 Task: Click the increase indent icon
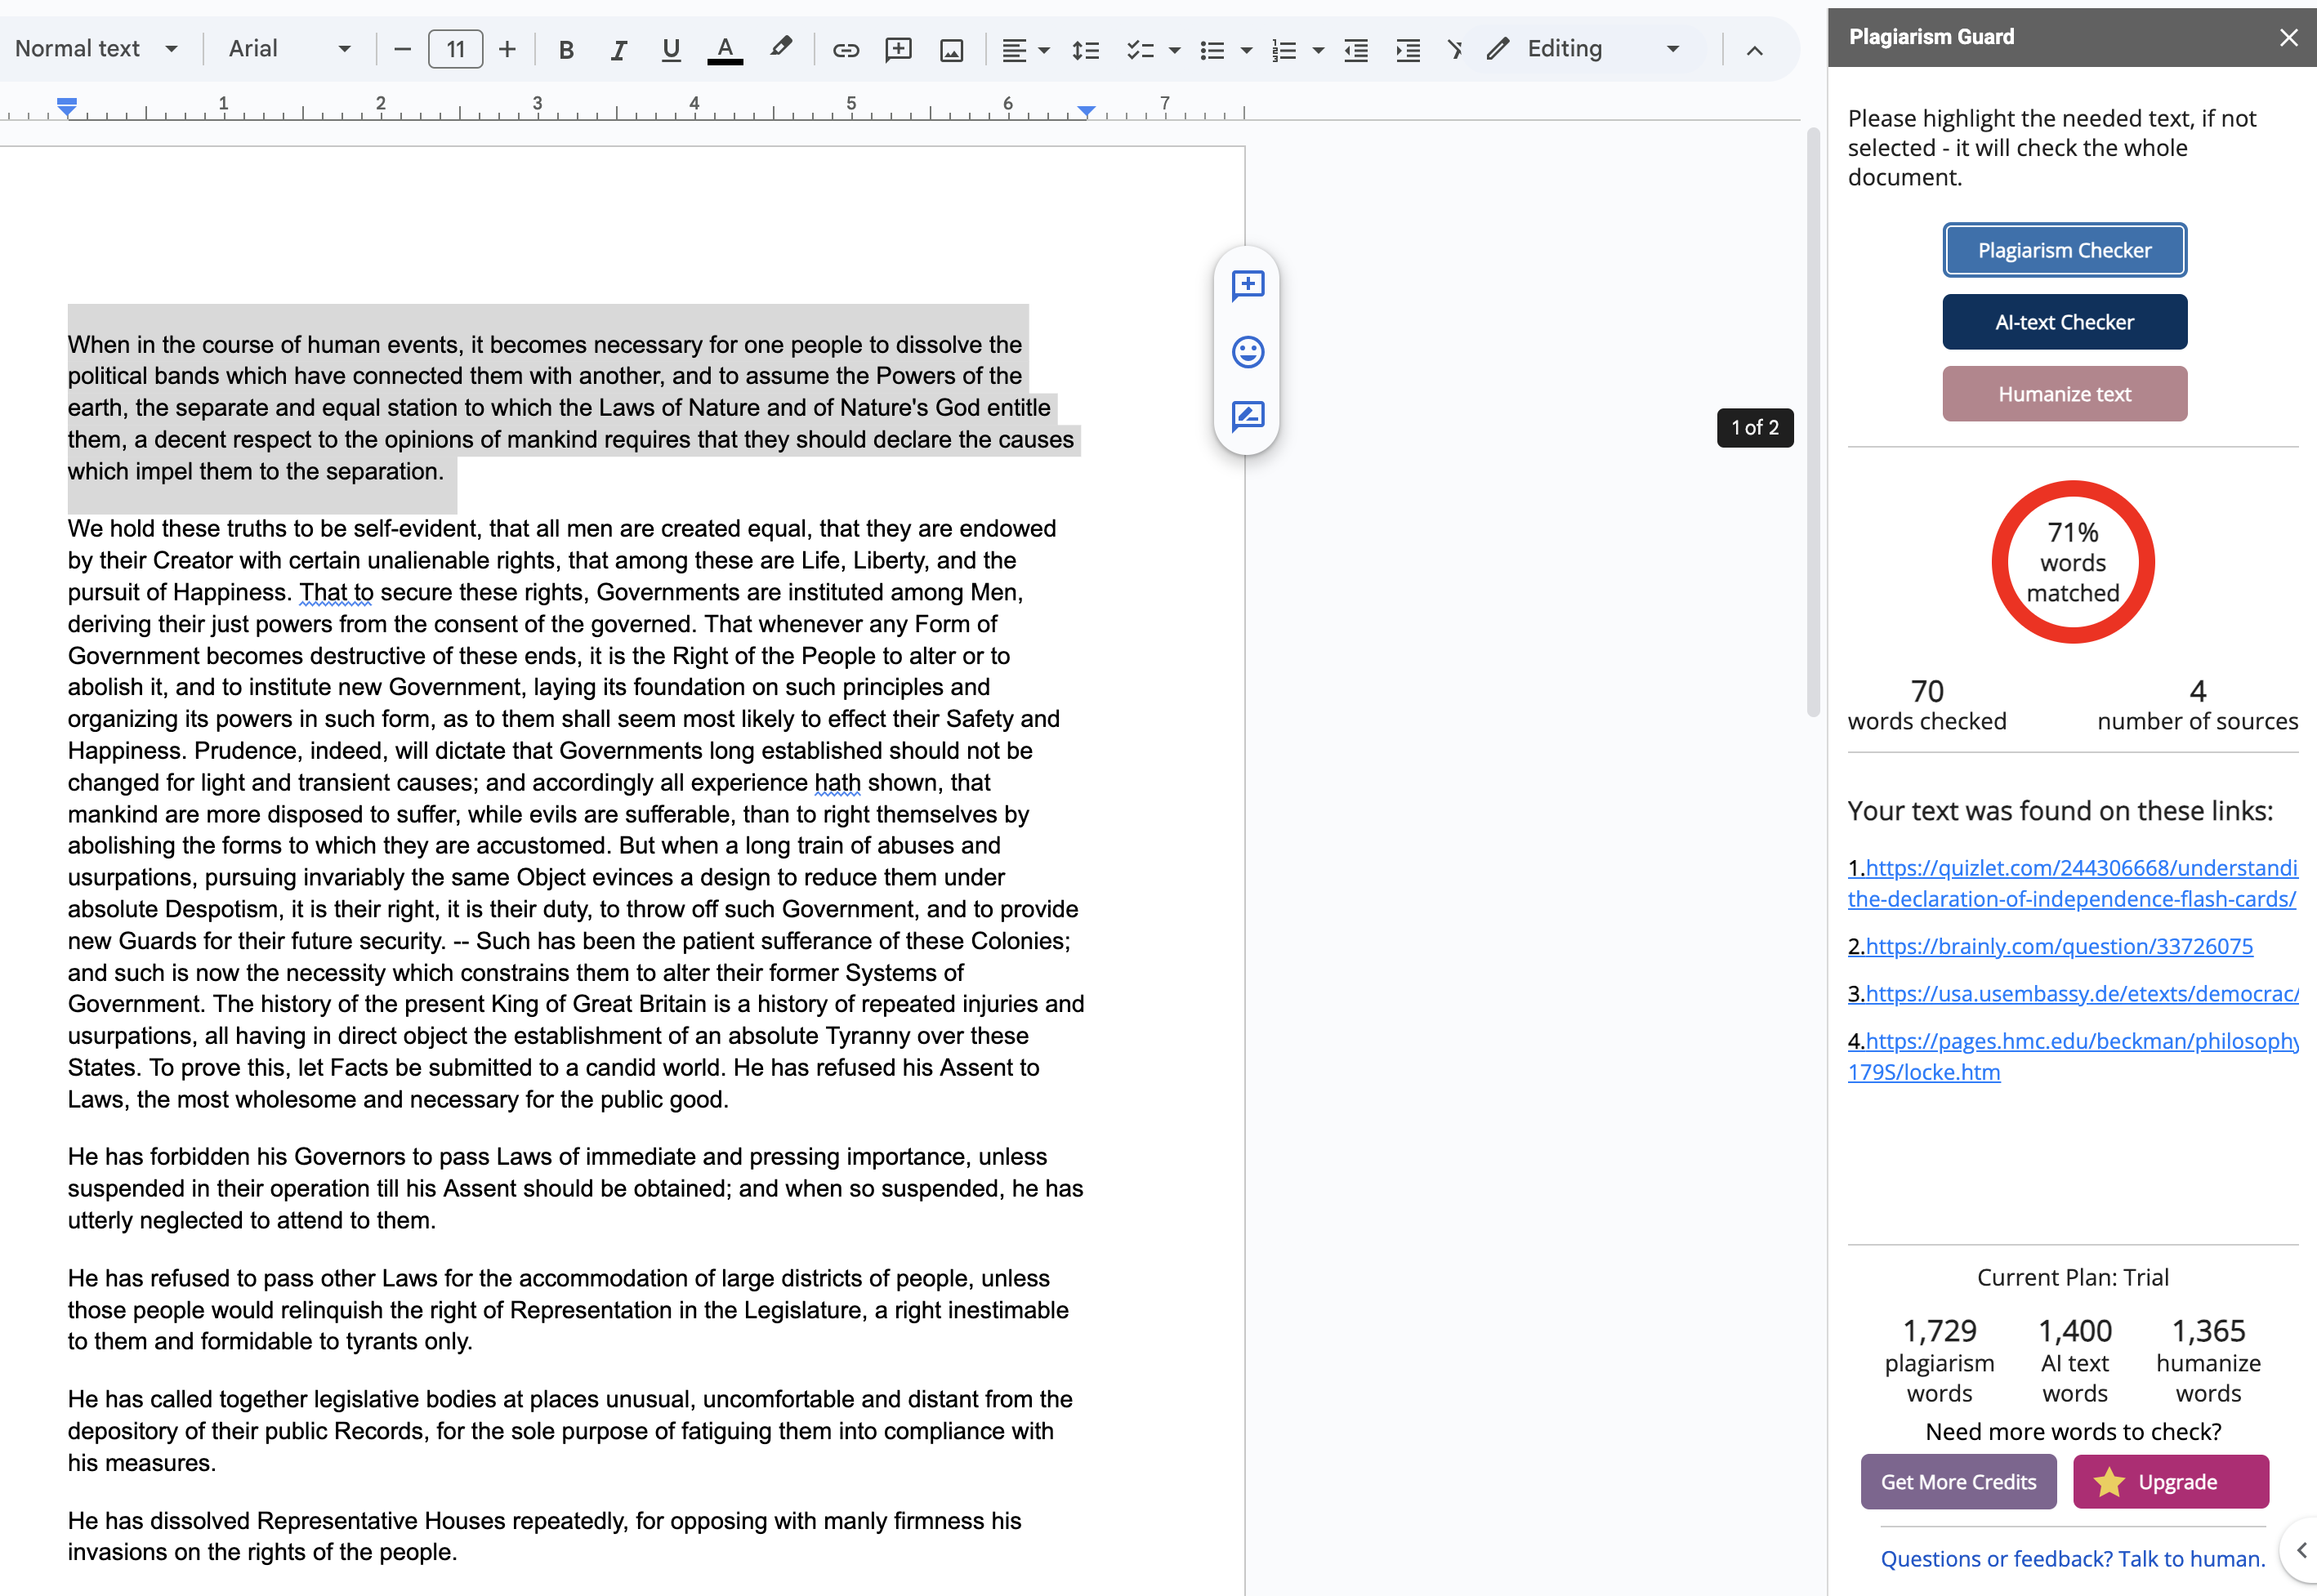coord(1408,49)
